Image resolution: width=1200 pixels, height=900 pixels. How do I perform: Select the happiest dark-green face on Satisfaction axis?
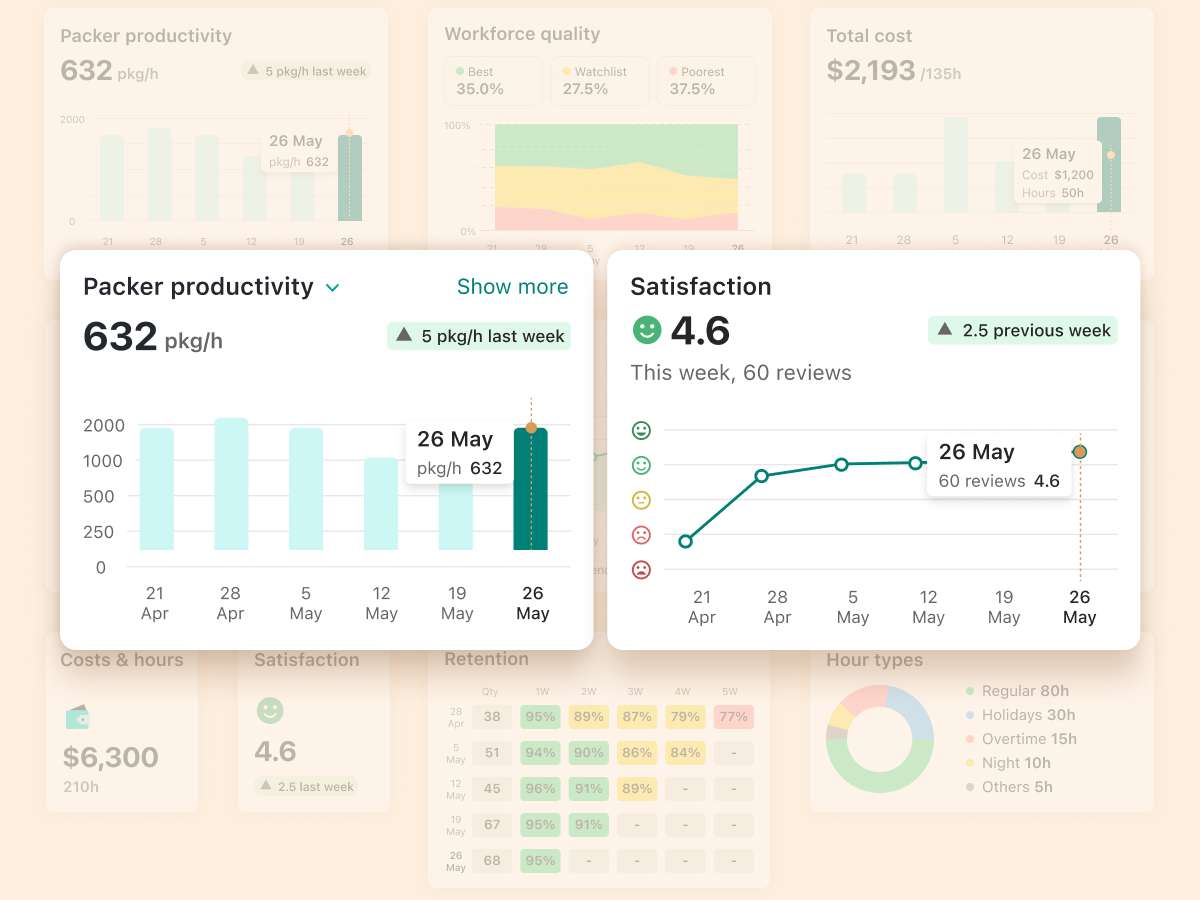click(641, 430)
